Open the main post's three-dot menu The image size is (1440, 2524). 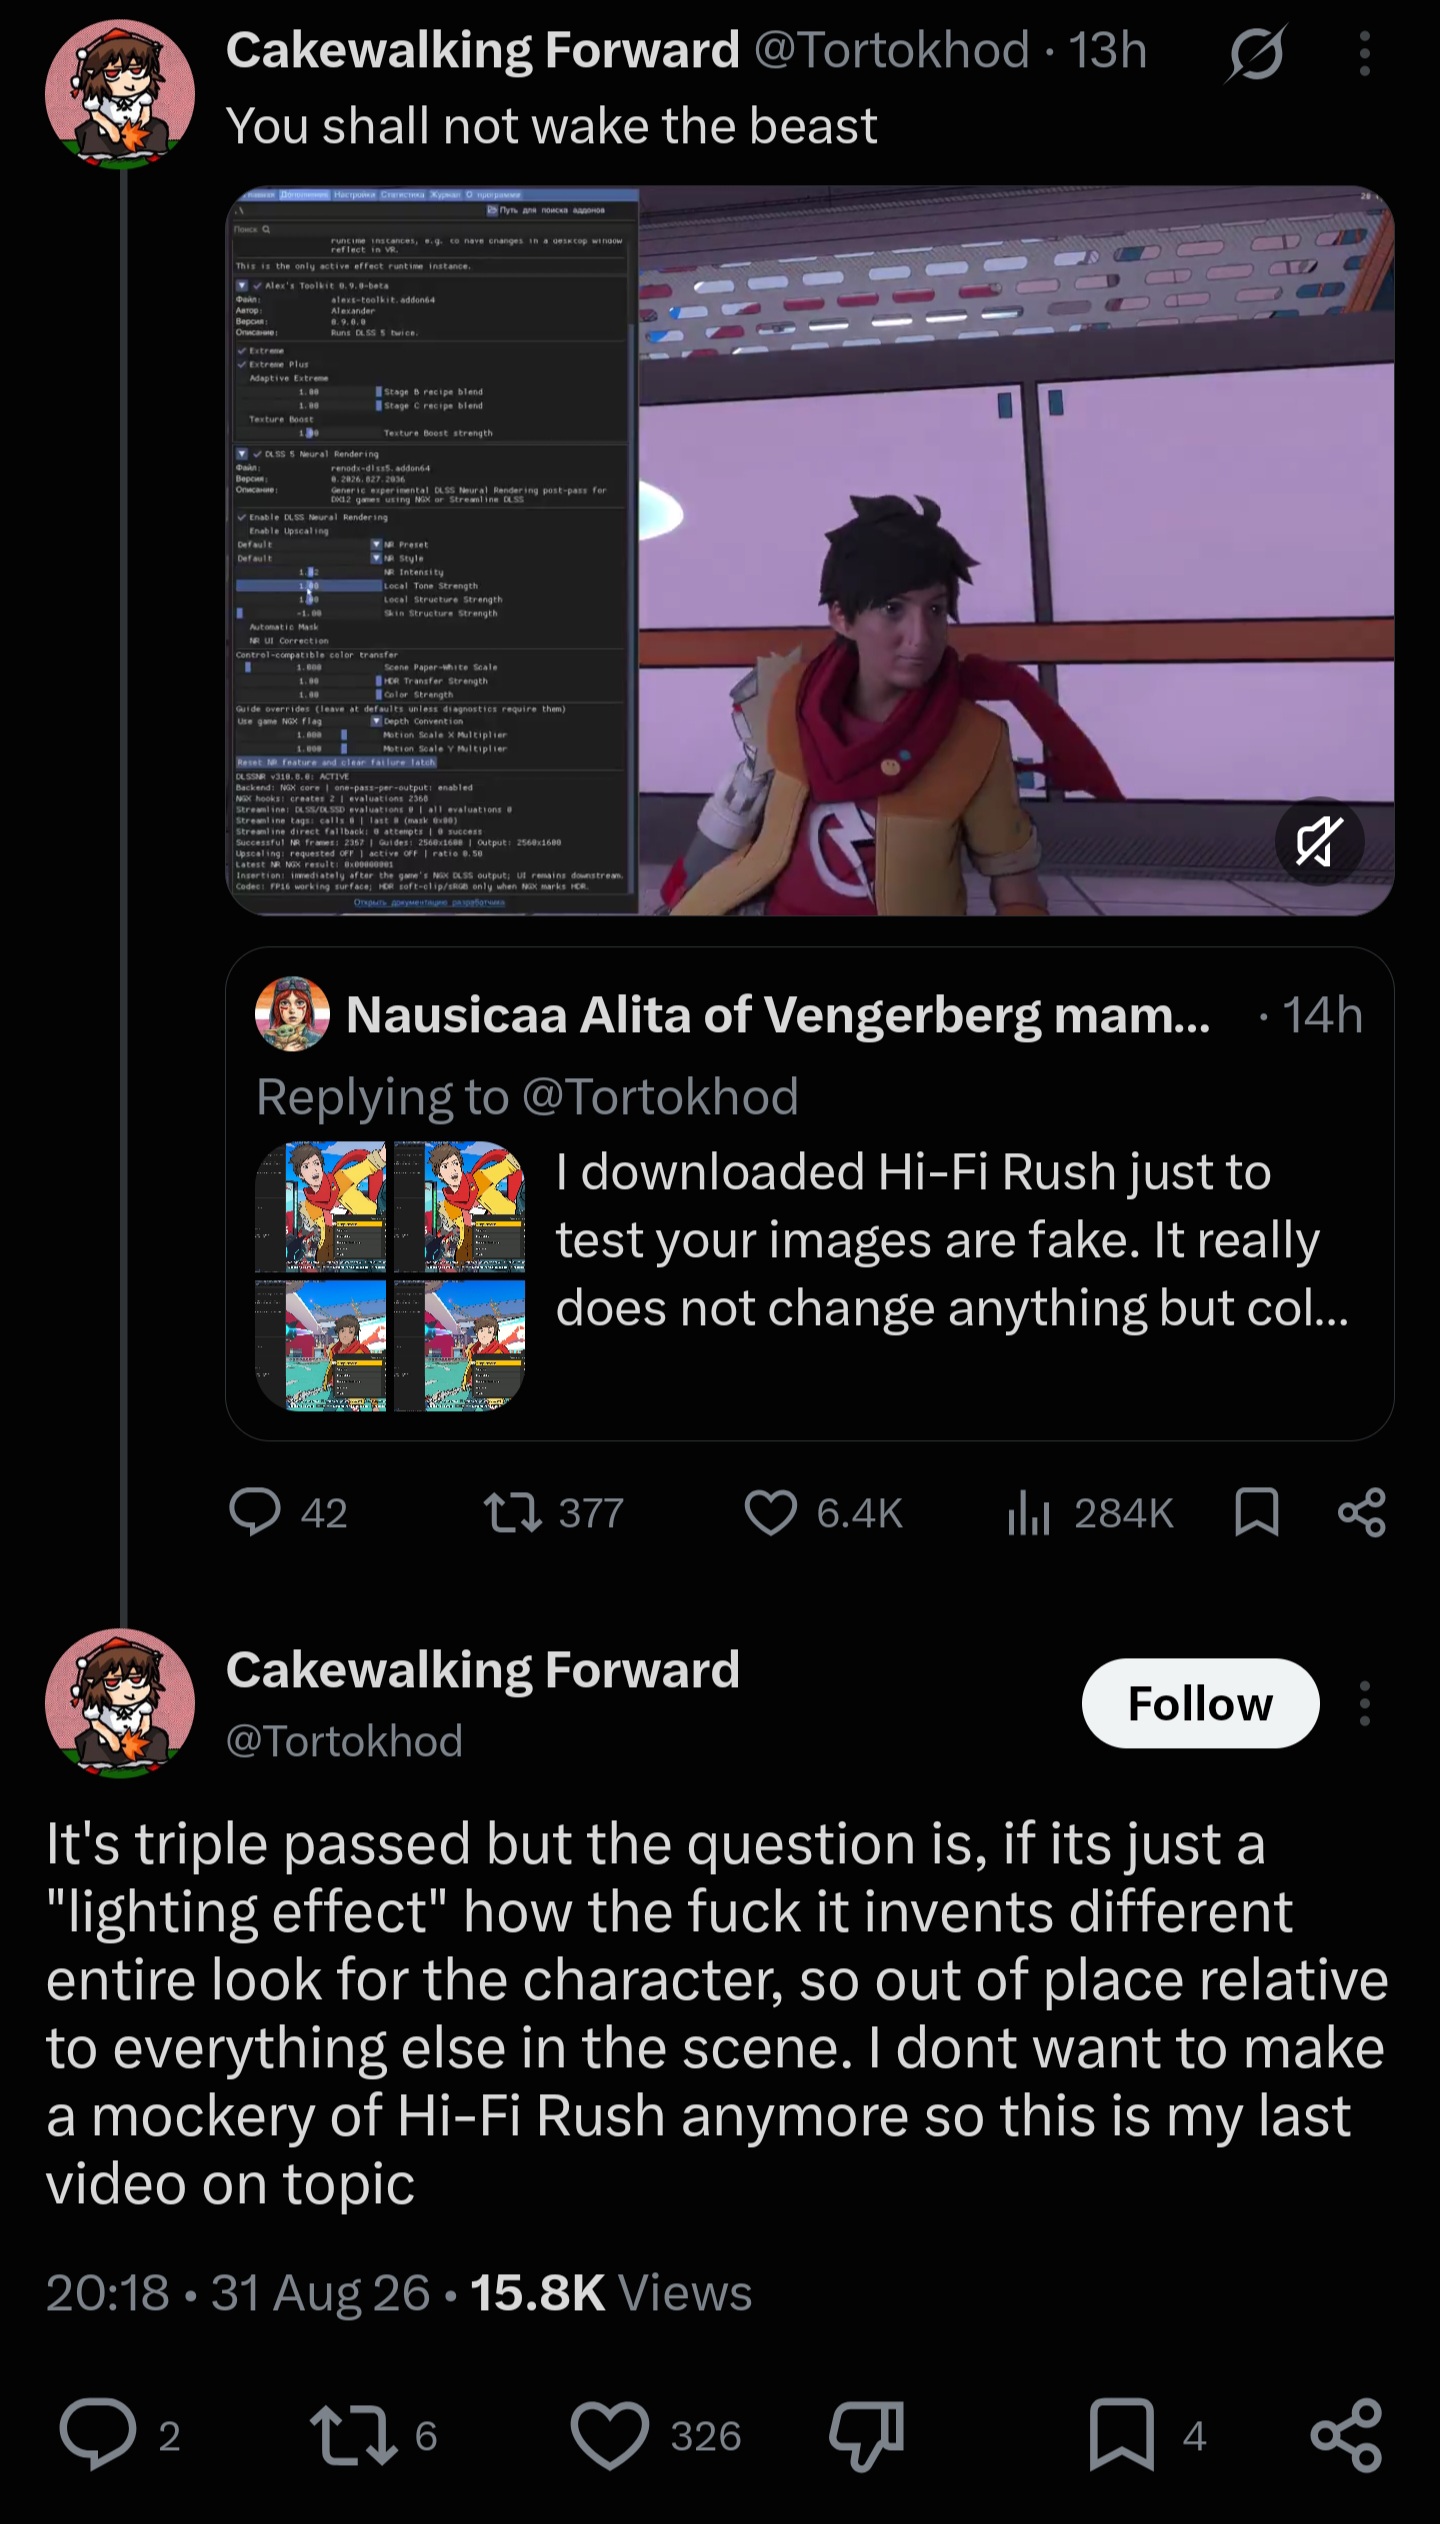pyautogui.click(x=1364, y=1703)
